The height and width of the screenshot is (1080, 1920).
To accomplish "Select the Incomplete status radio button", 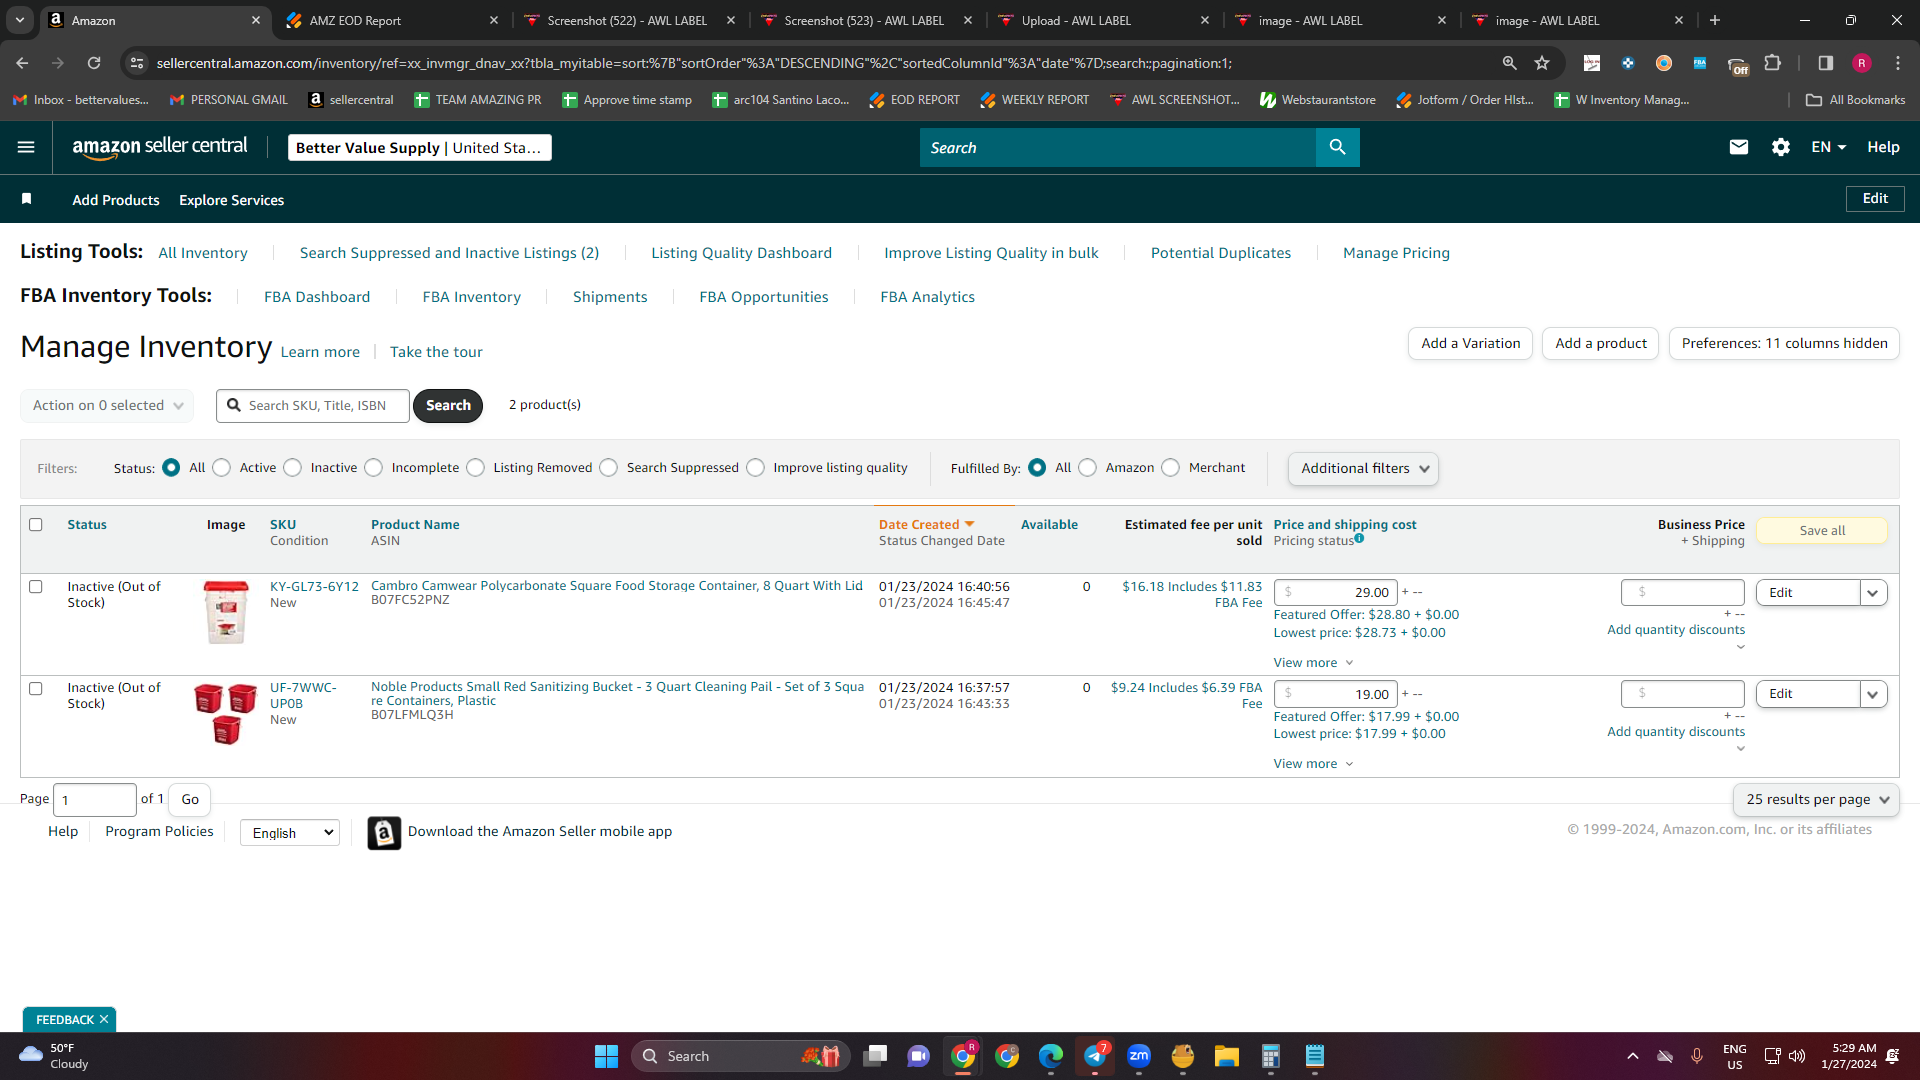I will tap(374, 468).
